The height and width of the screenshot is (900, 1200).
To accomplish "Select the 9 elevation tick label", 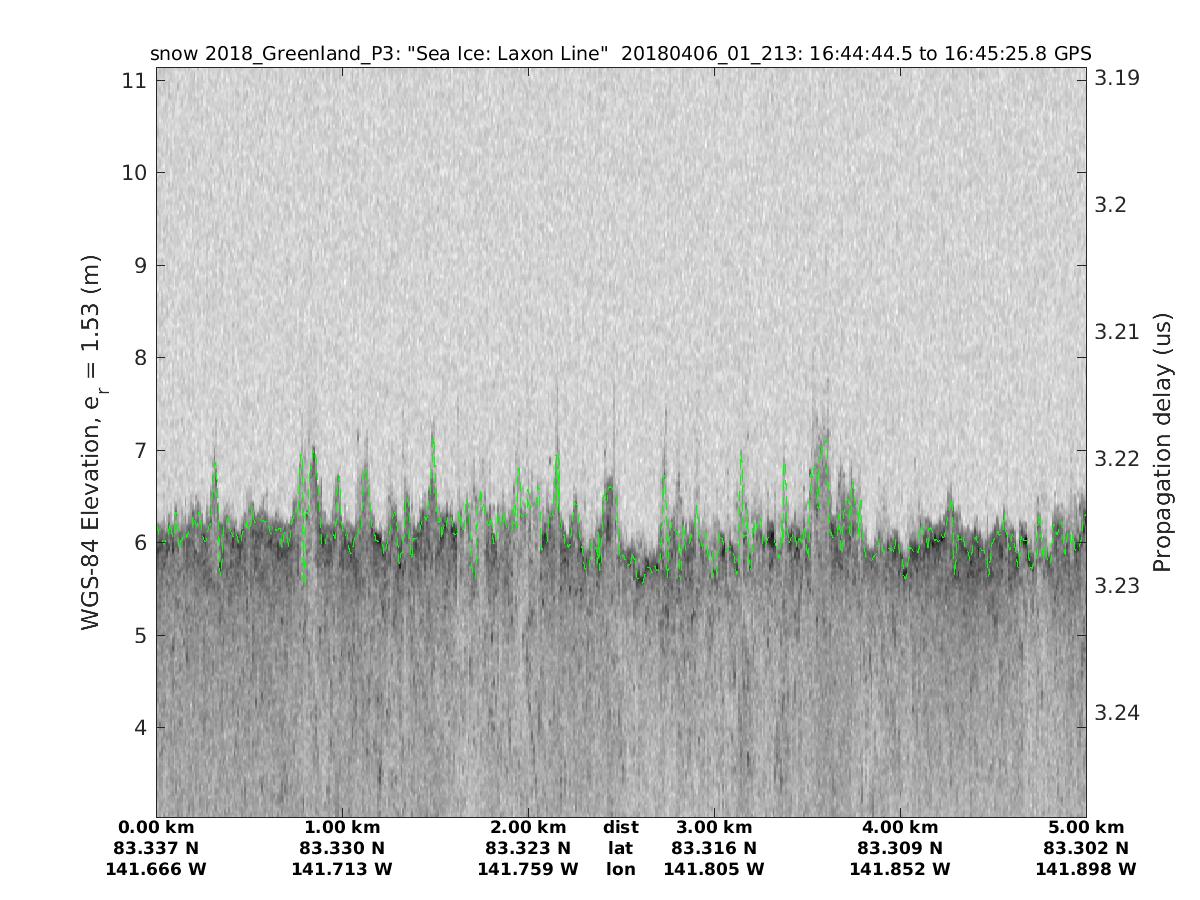I will 141,265.
